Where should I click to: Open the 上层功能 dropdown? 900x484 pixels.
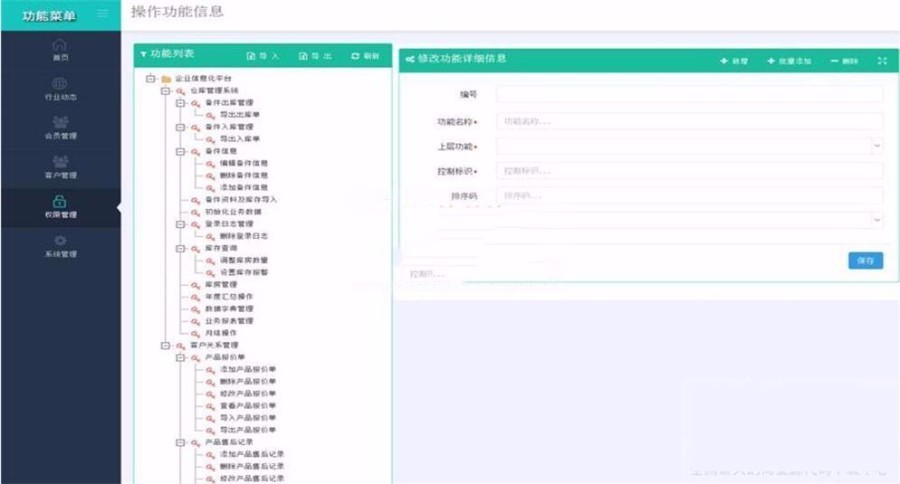(689, 146)
